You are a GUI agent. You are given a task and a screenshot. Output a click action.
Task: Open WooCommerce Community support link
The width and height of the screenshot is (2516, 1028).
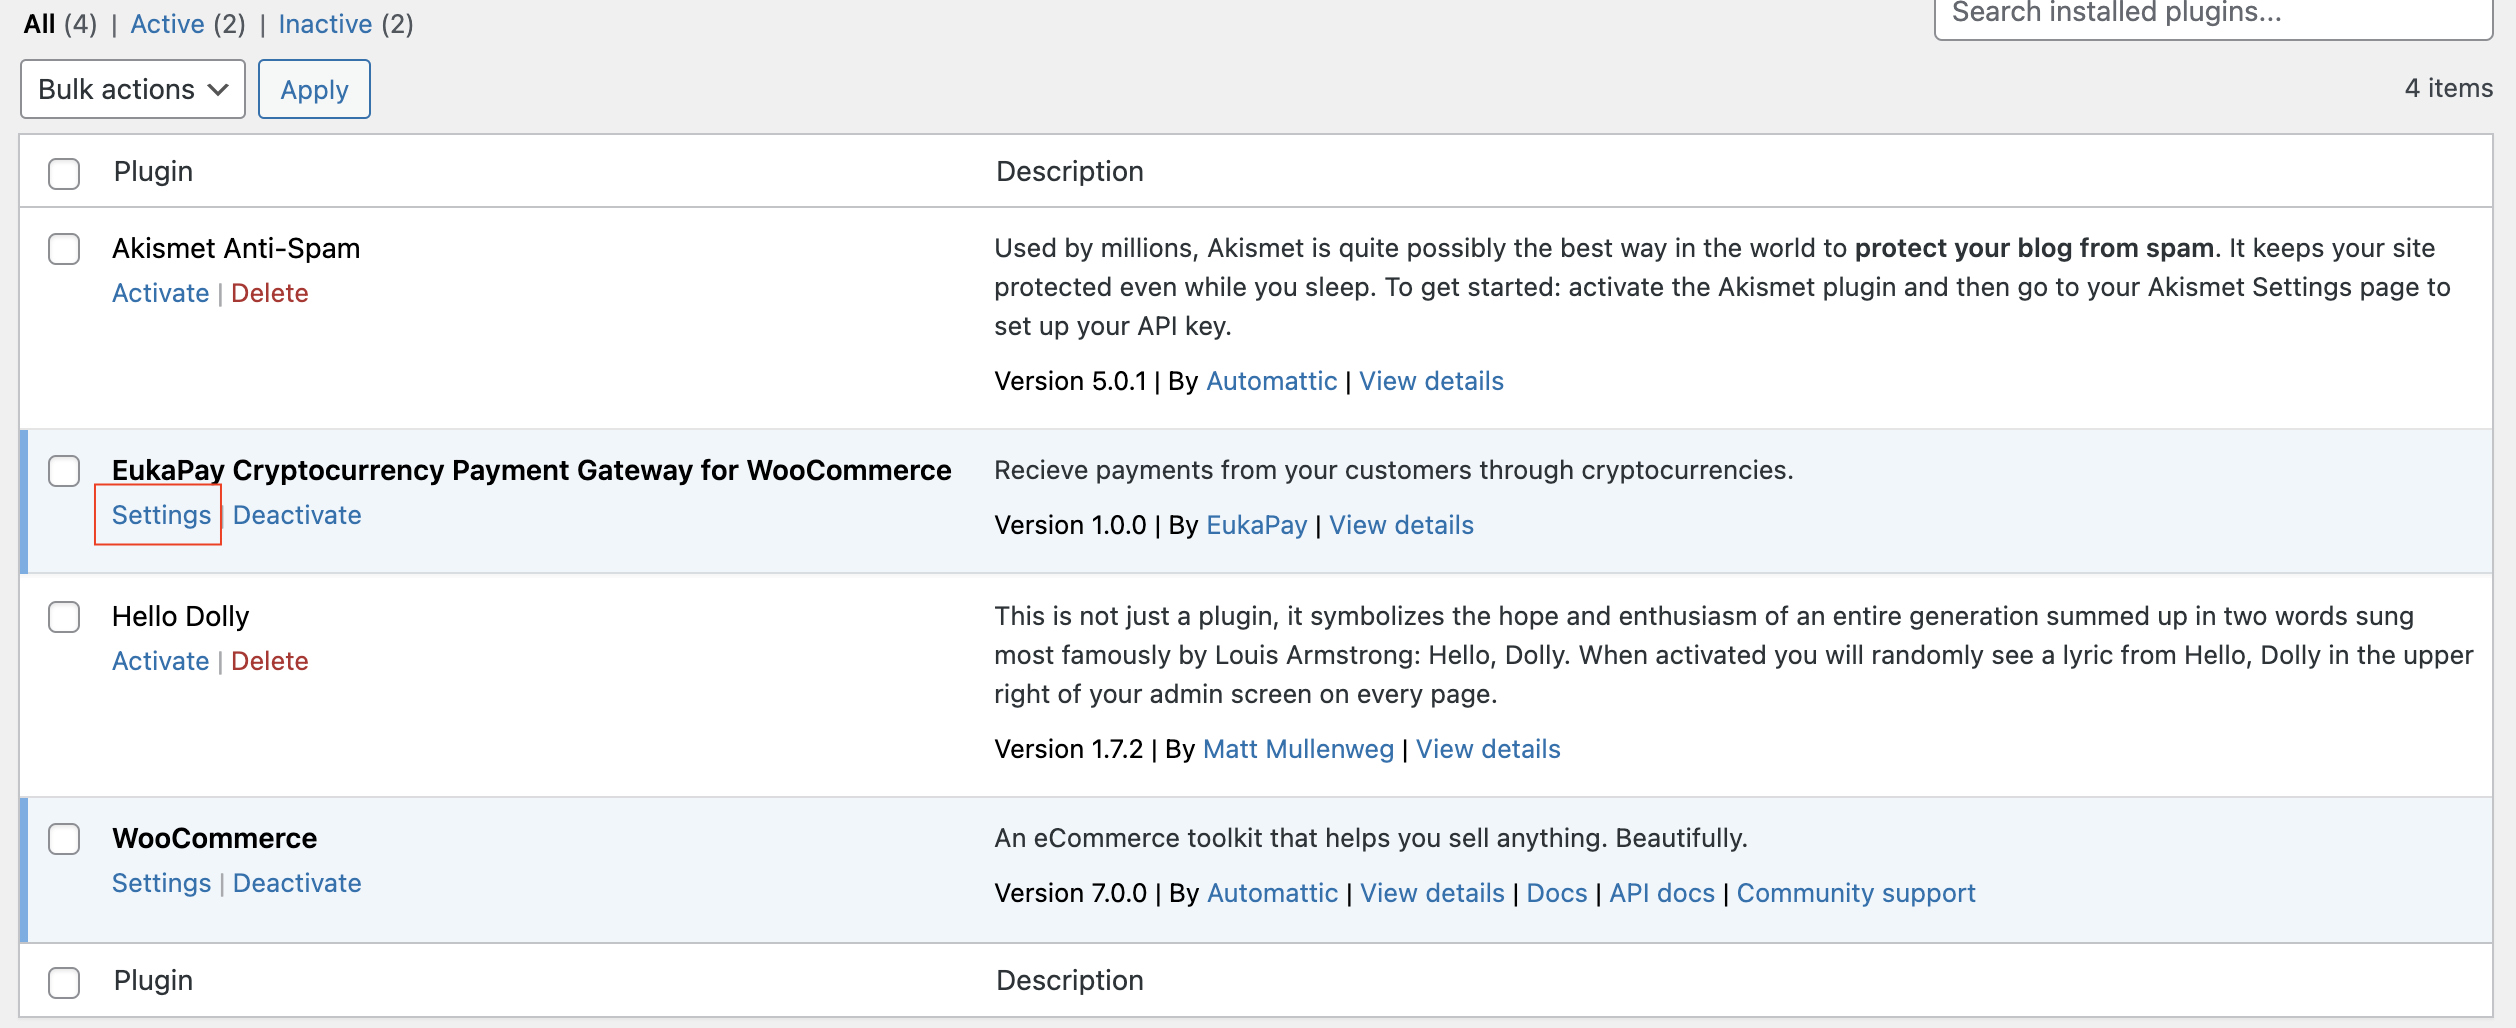[x=1856, y=893]
